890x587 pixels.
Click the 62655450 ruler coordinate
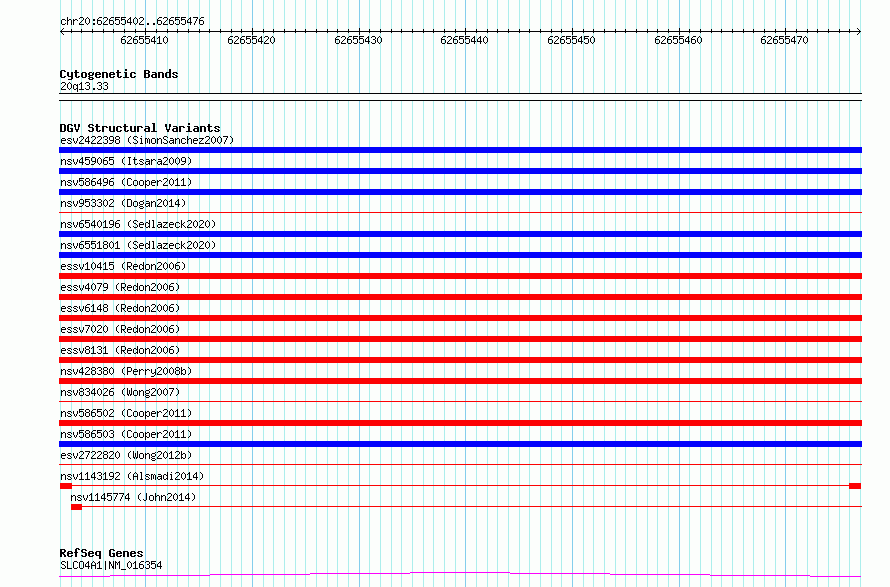coord(571,40)
